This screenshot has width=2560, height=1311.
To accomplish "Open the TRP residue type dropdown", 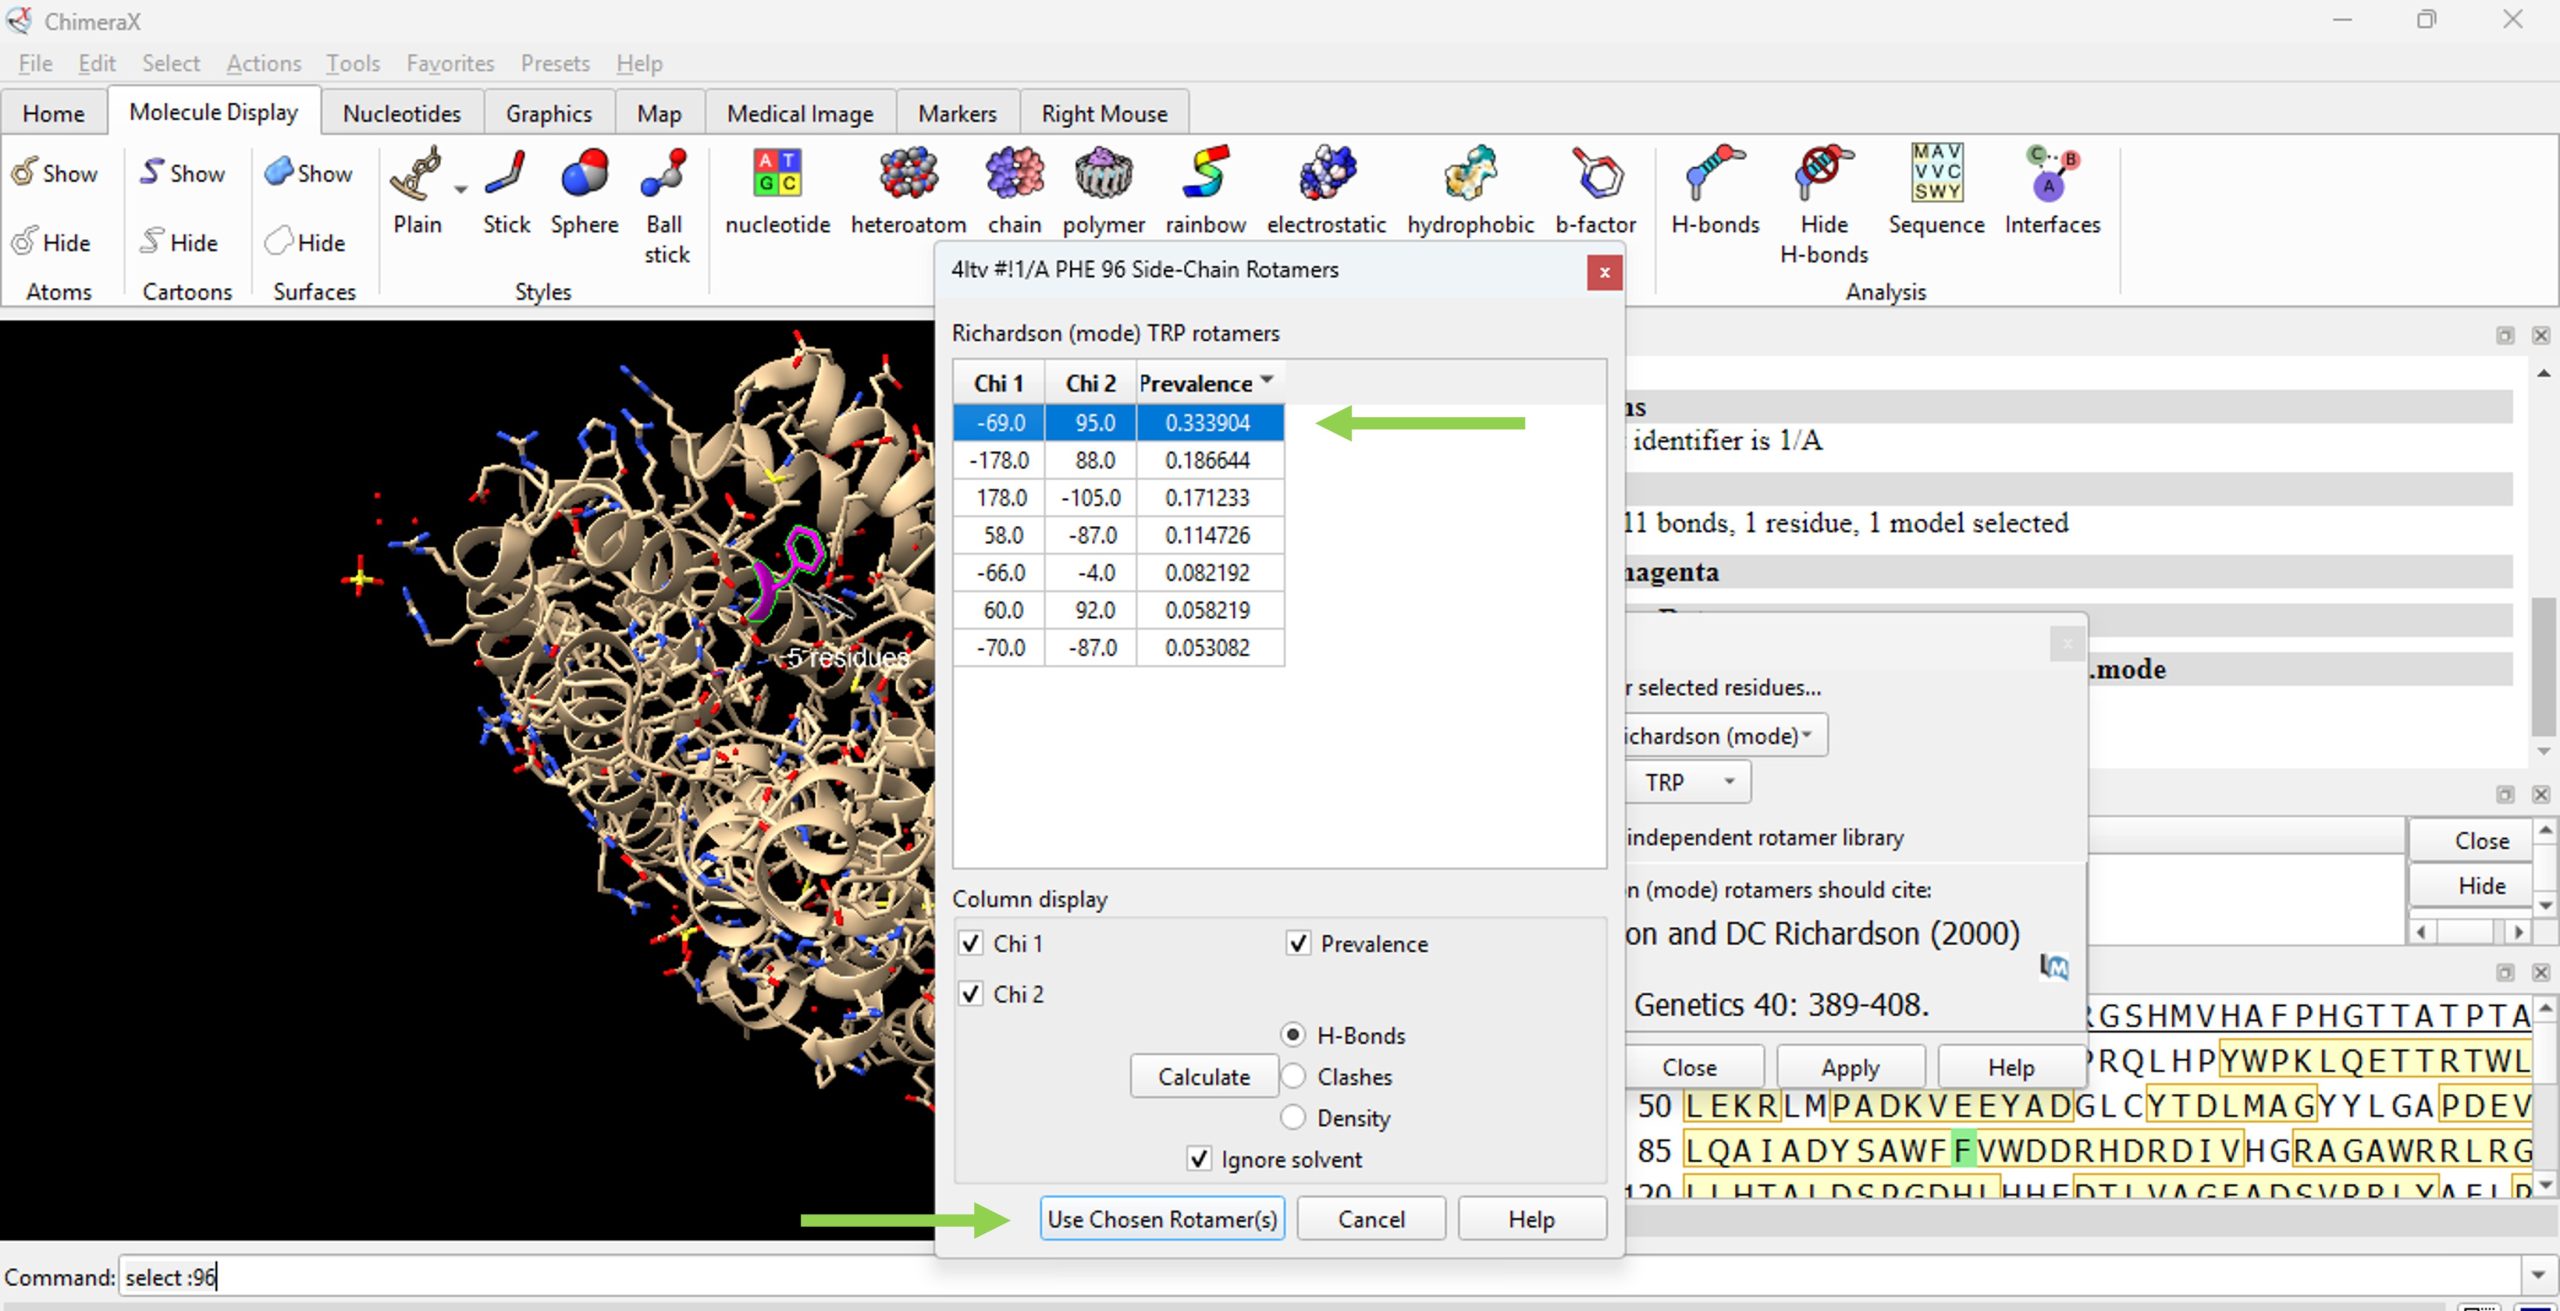I will coord(1690,782).
